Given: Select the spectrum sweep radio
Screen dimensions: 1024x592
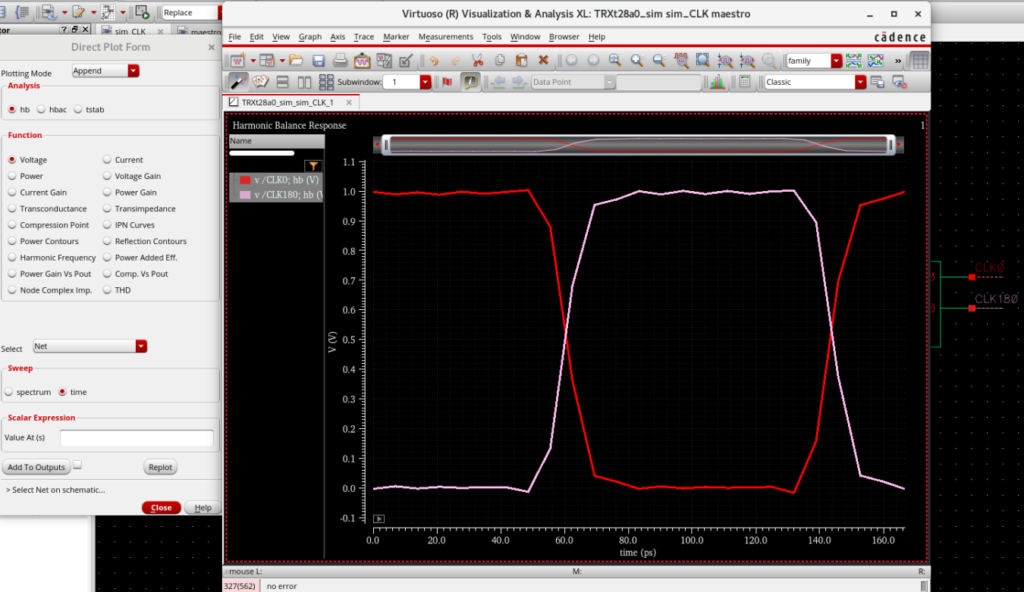Looking at the screenshot, I should (9, 392).
